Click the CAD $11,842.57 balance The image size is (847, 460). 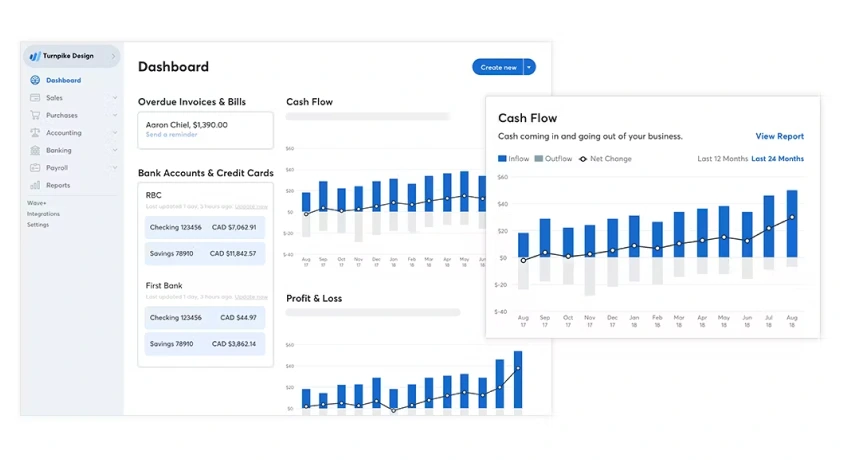click(233, 253)
